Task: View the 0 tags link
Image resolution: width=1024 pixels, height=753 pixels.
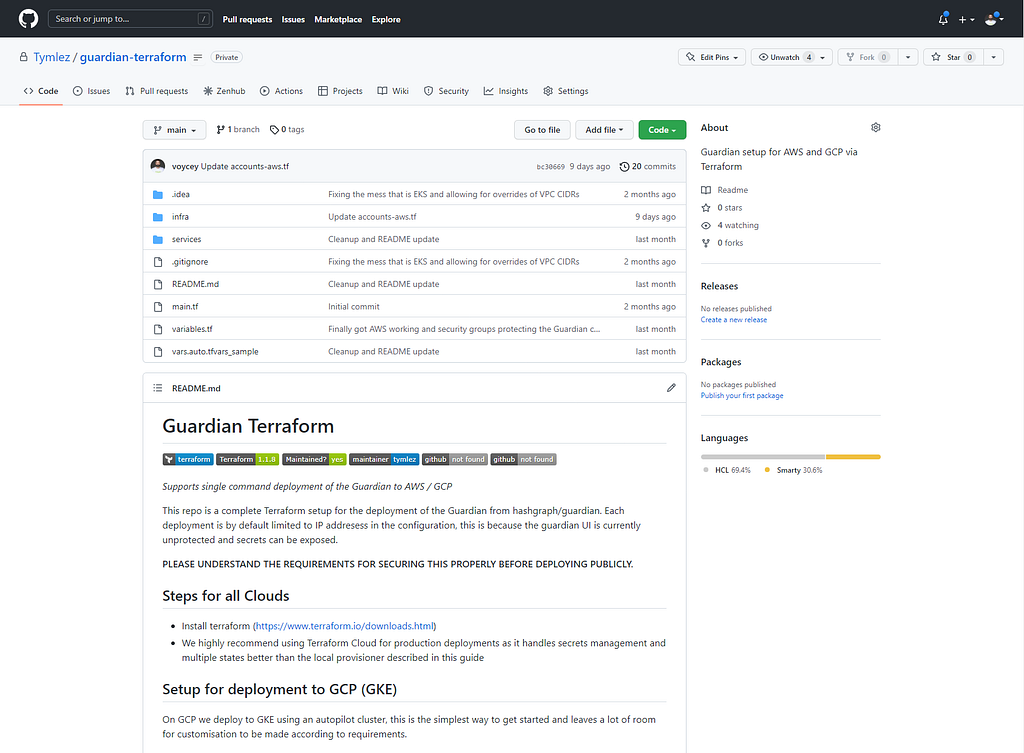Action: (287, 129)
